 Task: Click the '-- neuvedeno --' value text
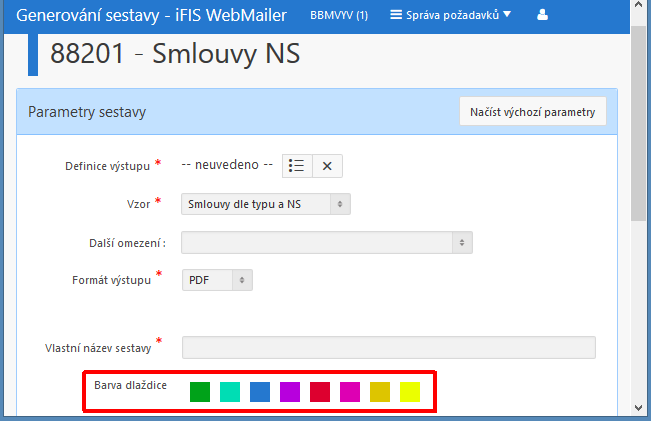(x=227, y=165)
